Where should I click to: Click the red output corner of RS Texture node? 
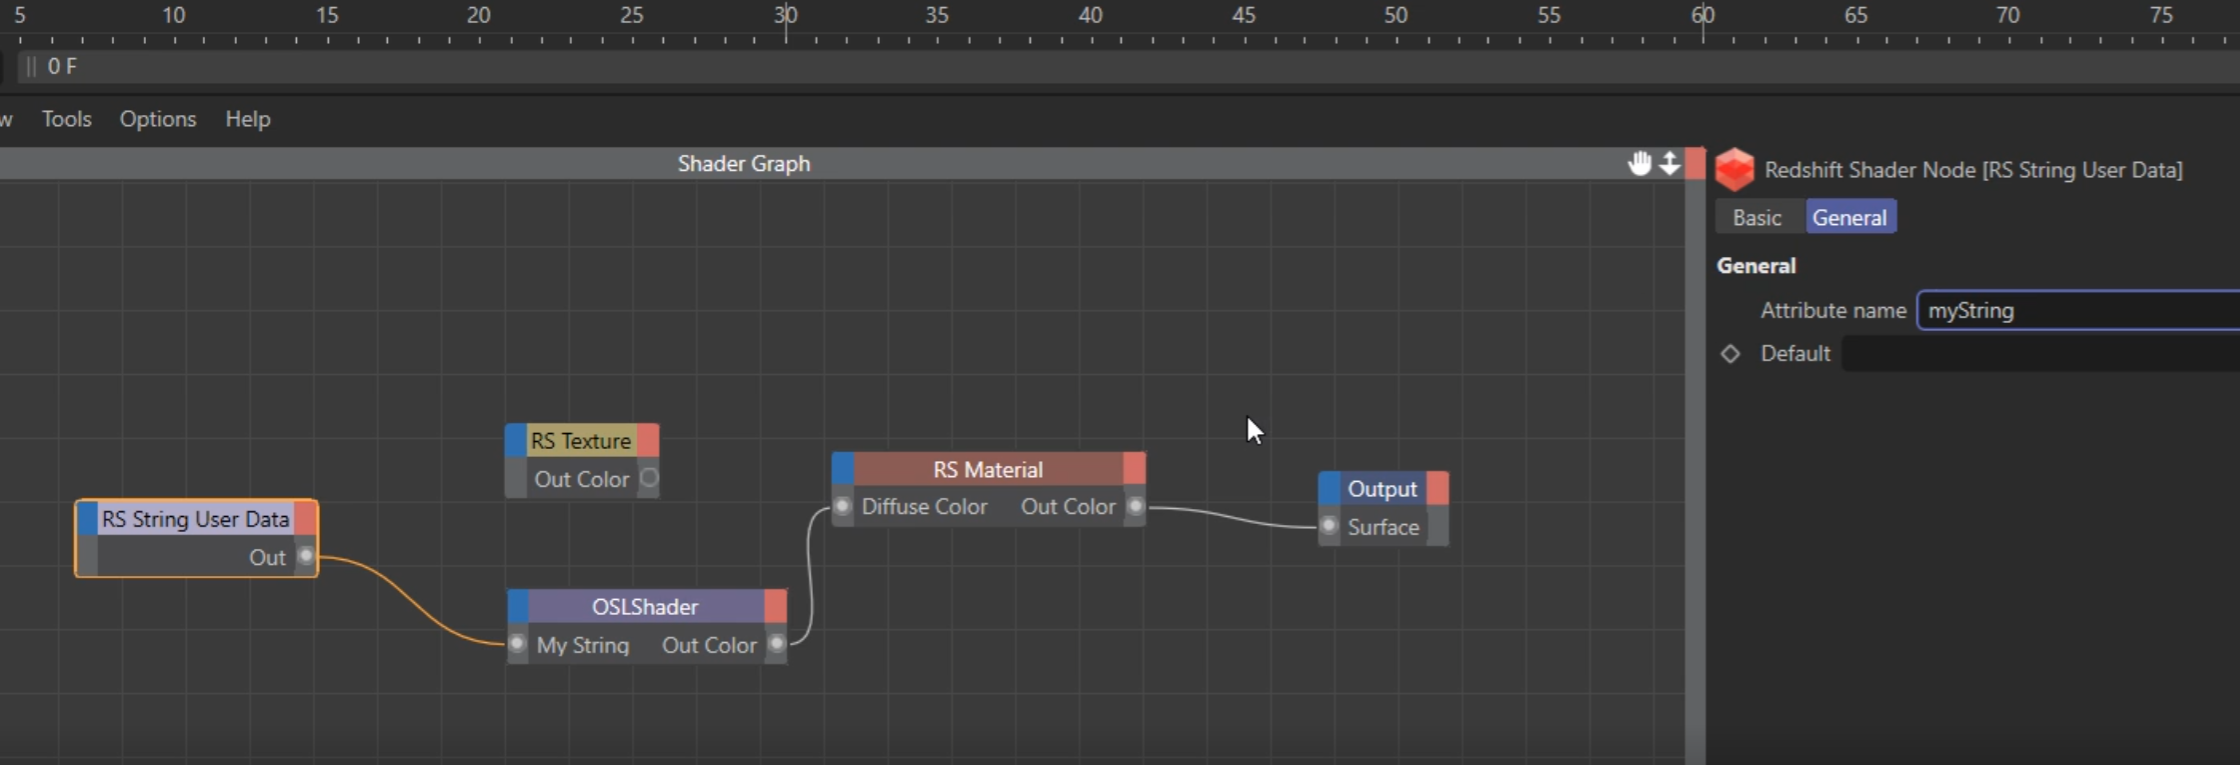pos(648,440)
